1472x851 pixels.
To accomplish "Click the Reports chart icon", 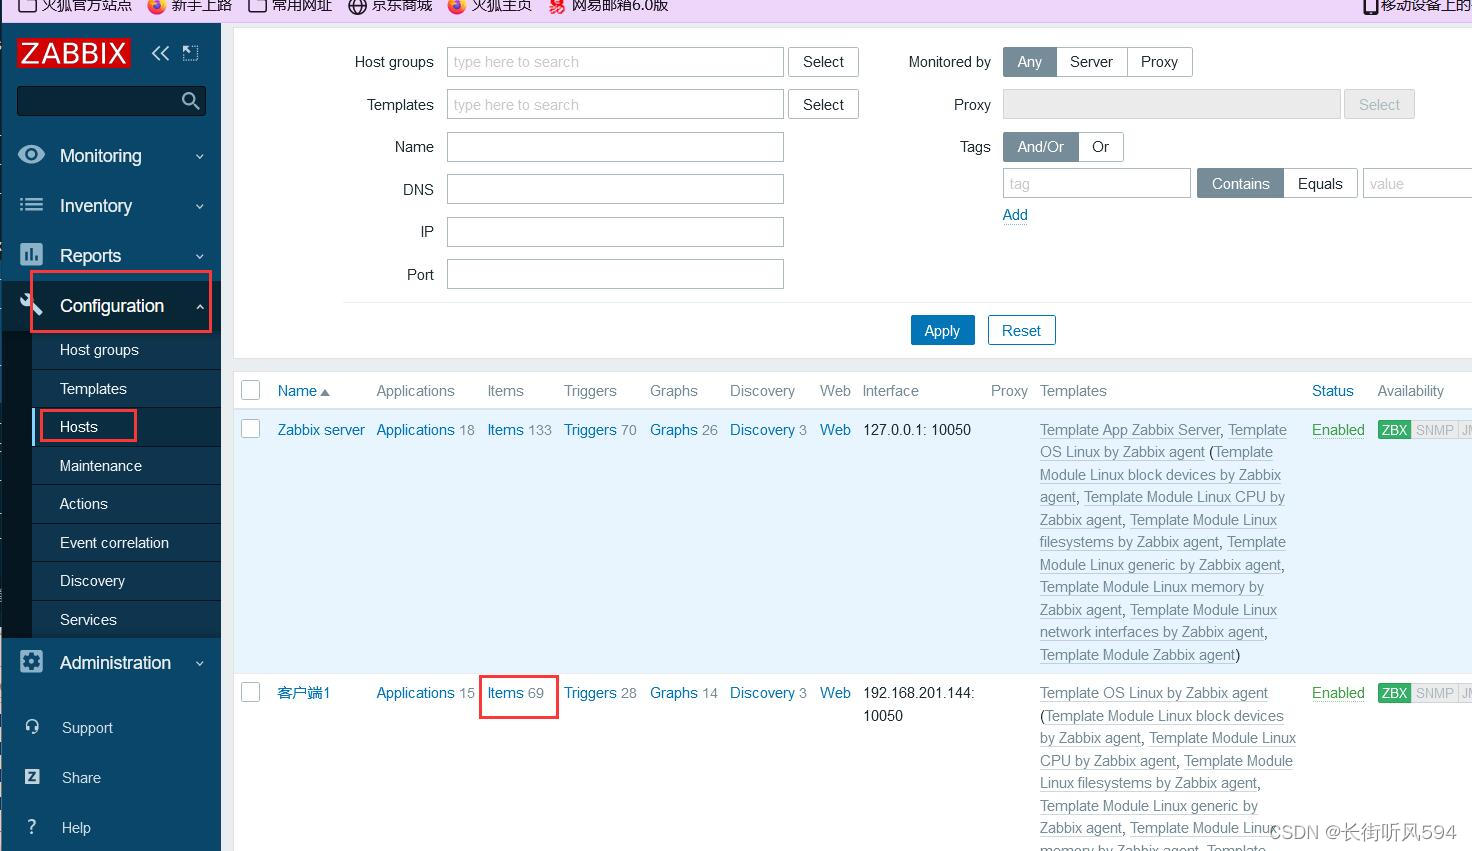I will (32, 255).
